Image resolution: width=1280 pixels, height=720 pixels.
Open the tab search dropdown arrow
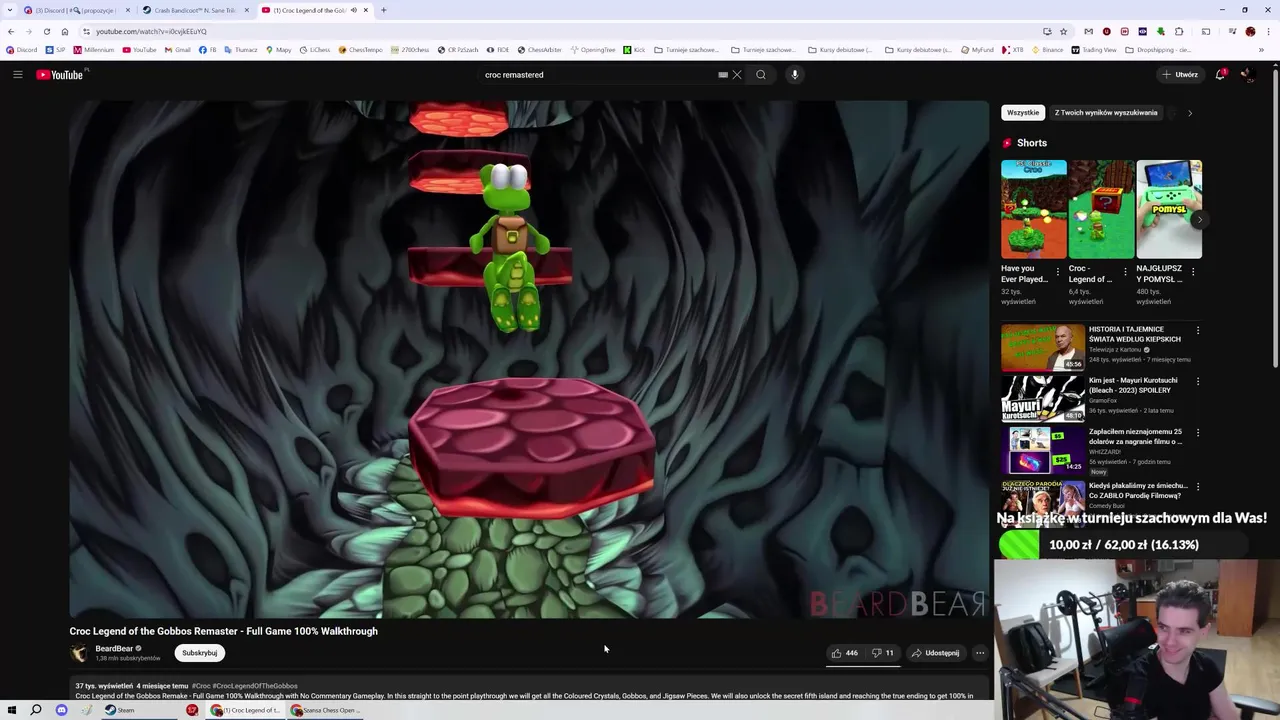(10, 10)
